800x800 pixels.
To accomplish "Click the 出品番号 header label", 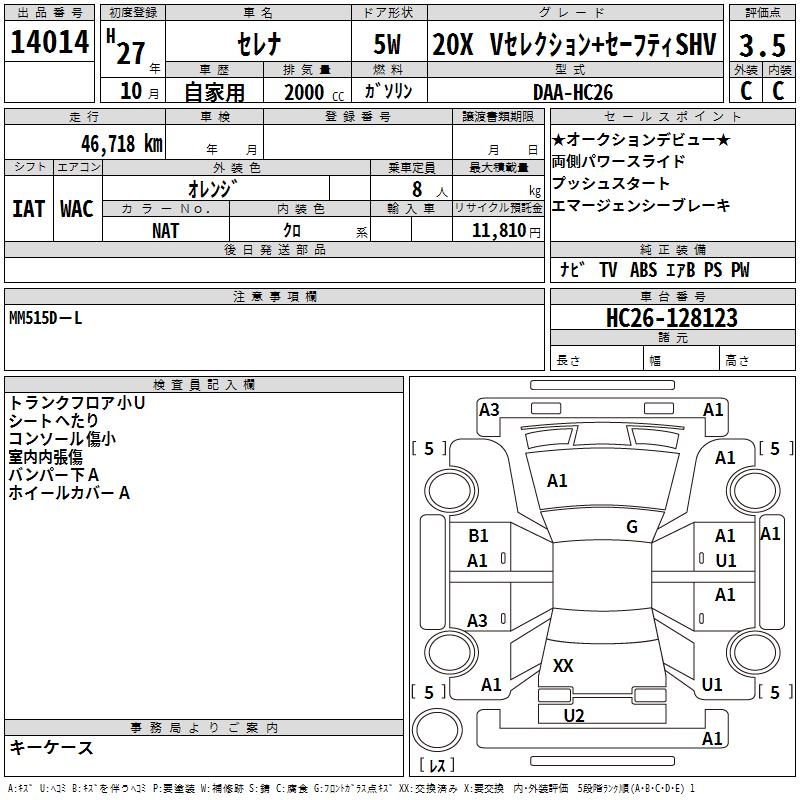I will (x=49, y=13).
